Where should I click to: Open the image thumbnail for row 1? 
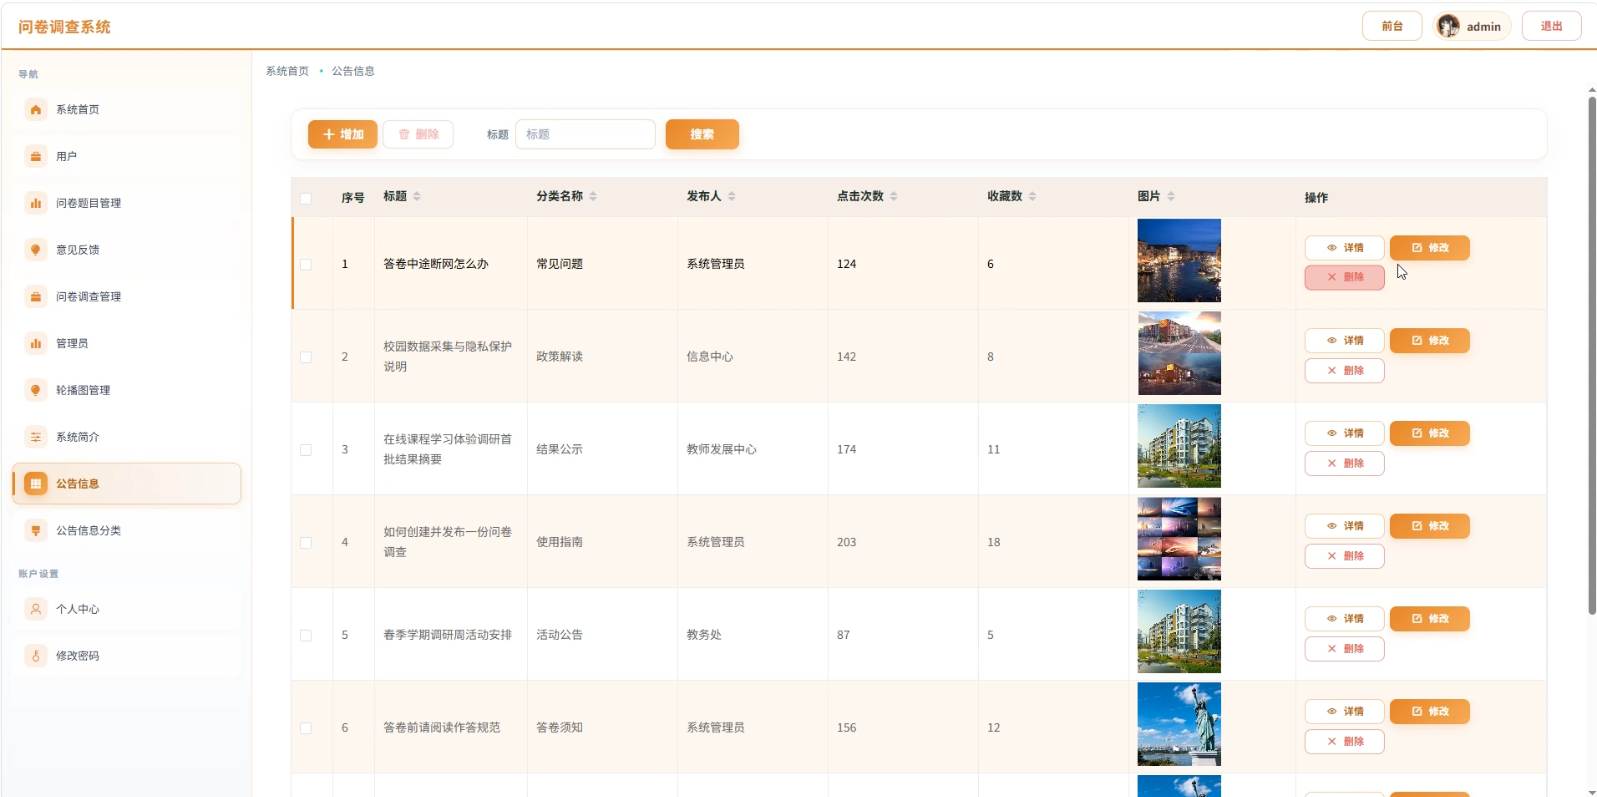click(1179, 261)
